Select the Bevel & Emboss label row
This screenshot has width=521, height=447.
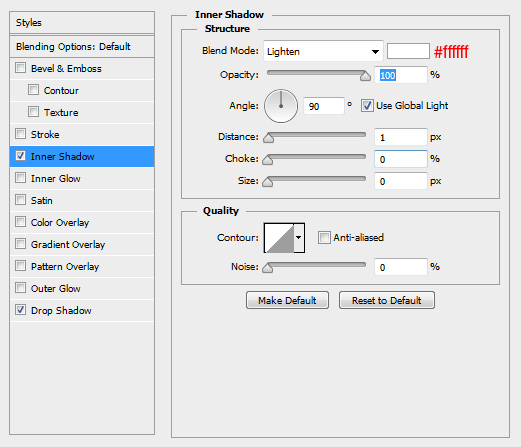pos(82,68)
